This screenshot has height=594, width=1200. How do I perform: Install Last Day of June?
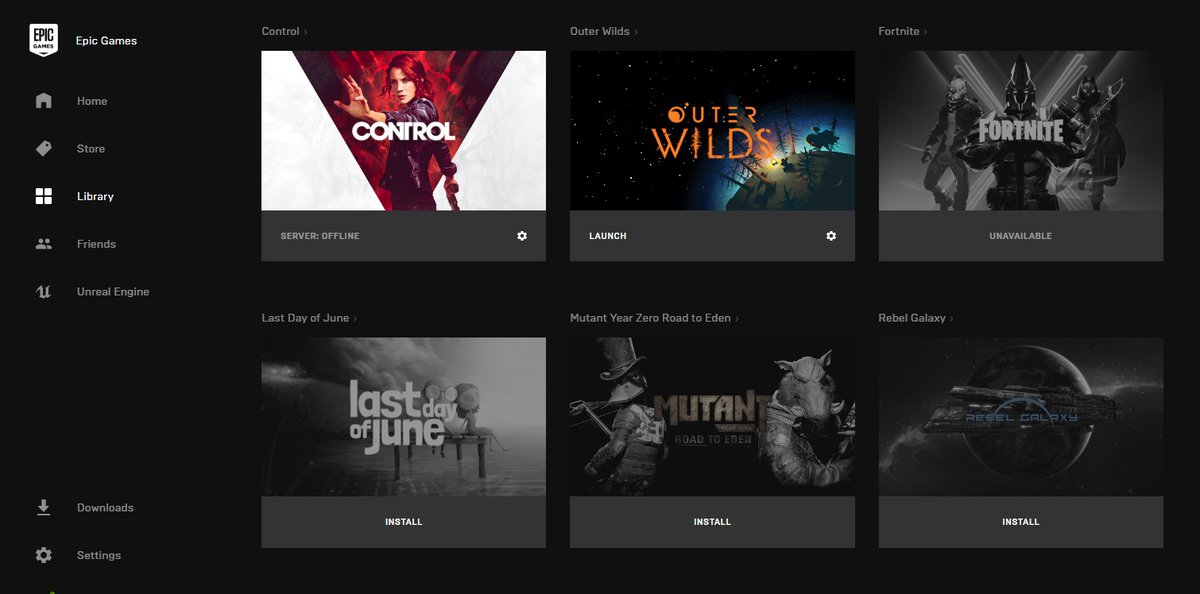[x=403, y=522]
